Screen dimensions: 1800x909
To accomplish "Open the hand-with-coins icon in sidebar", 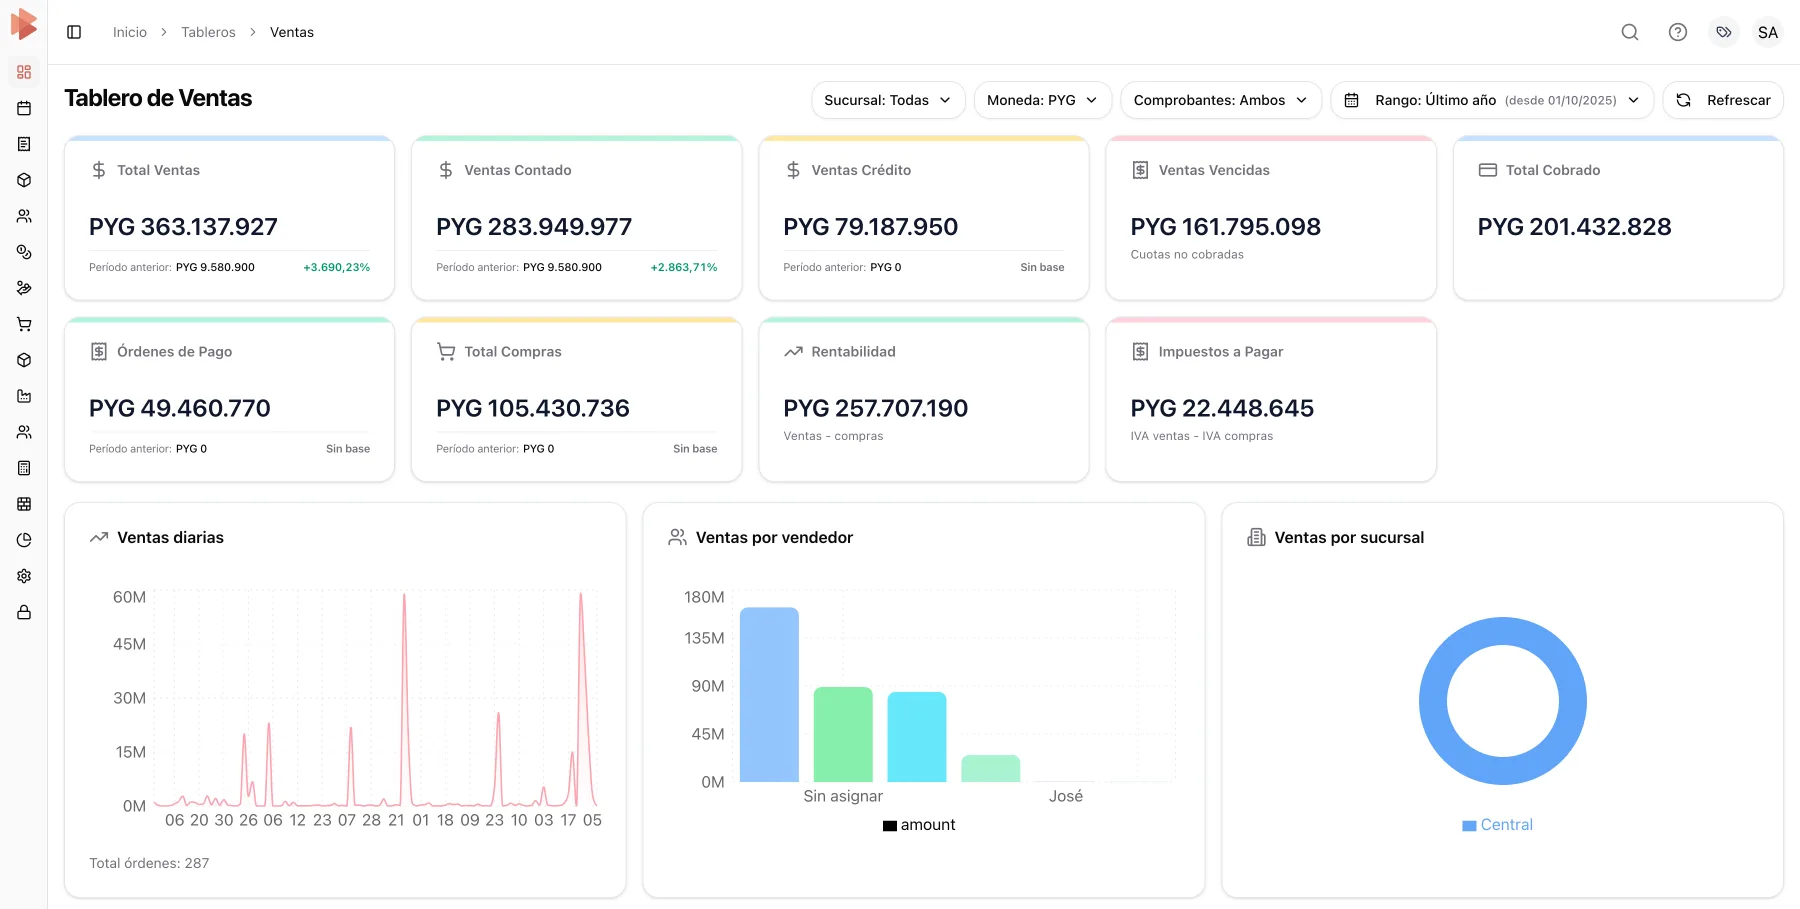I will pos(24,288).
